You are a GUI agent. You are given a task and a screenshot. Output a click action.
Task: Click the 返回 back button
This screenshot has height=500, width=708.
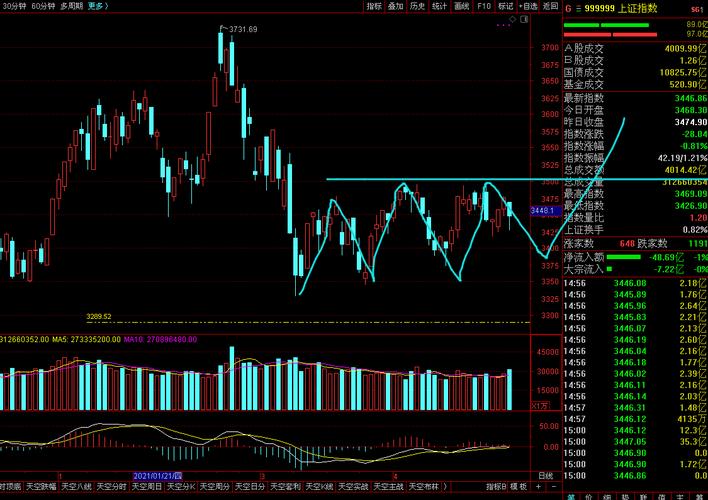(550, 6)
